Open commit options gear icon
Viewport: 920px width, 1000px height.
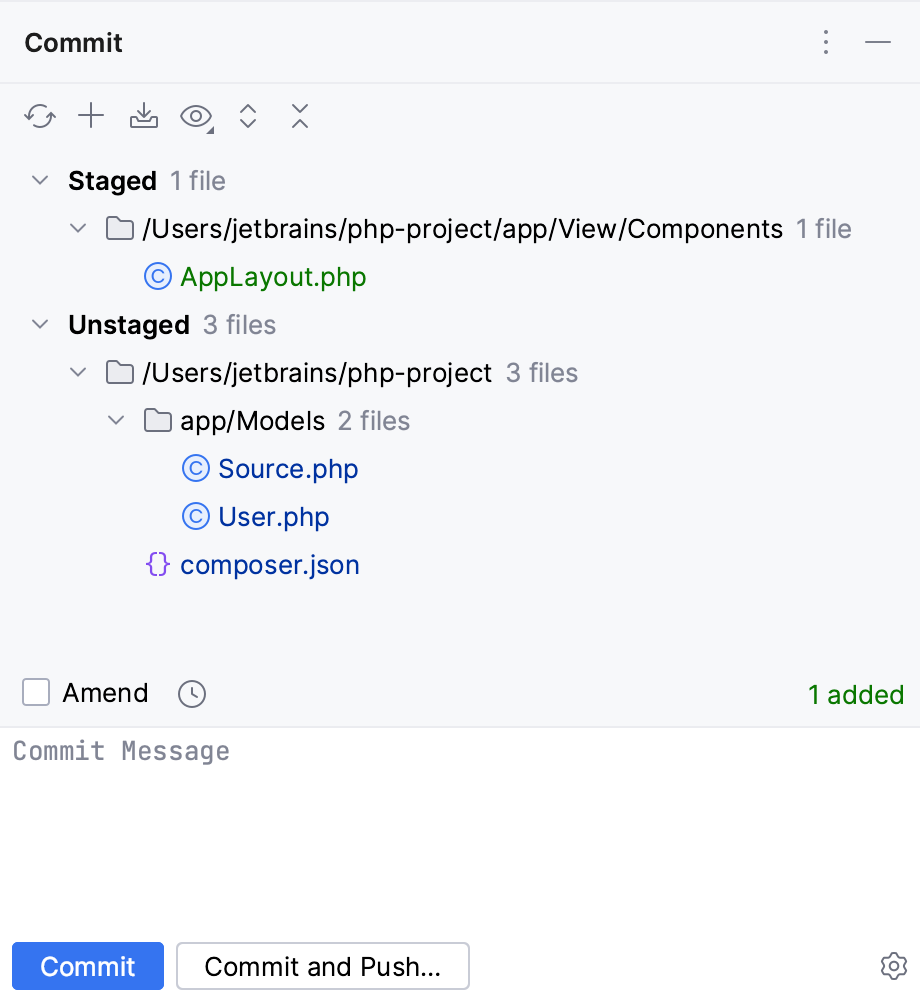pyautogui.click(x=893, y=966)
